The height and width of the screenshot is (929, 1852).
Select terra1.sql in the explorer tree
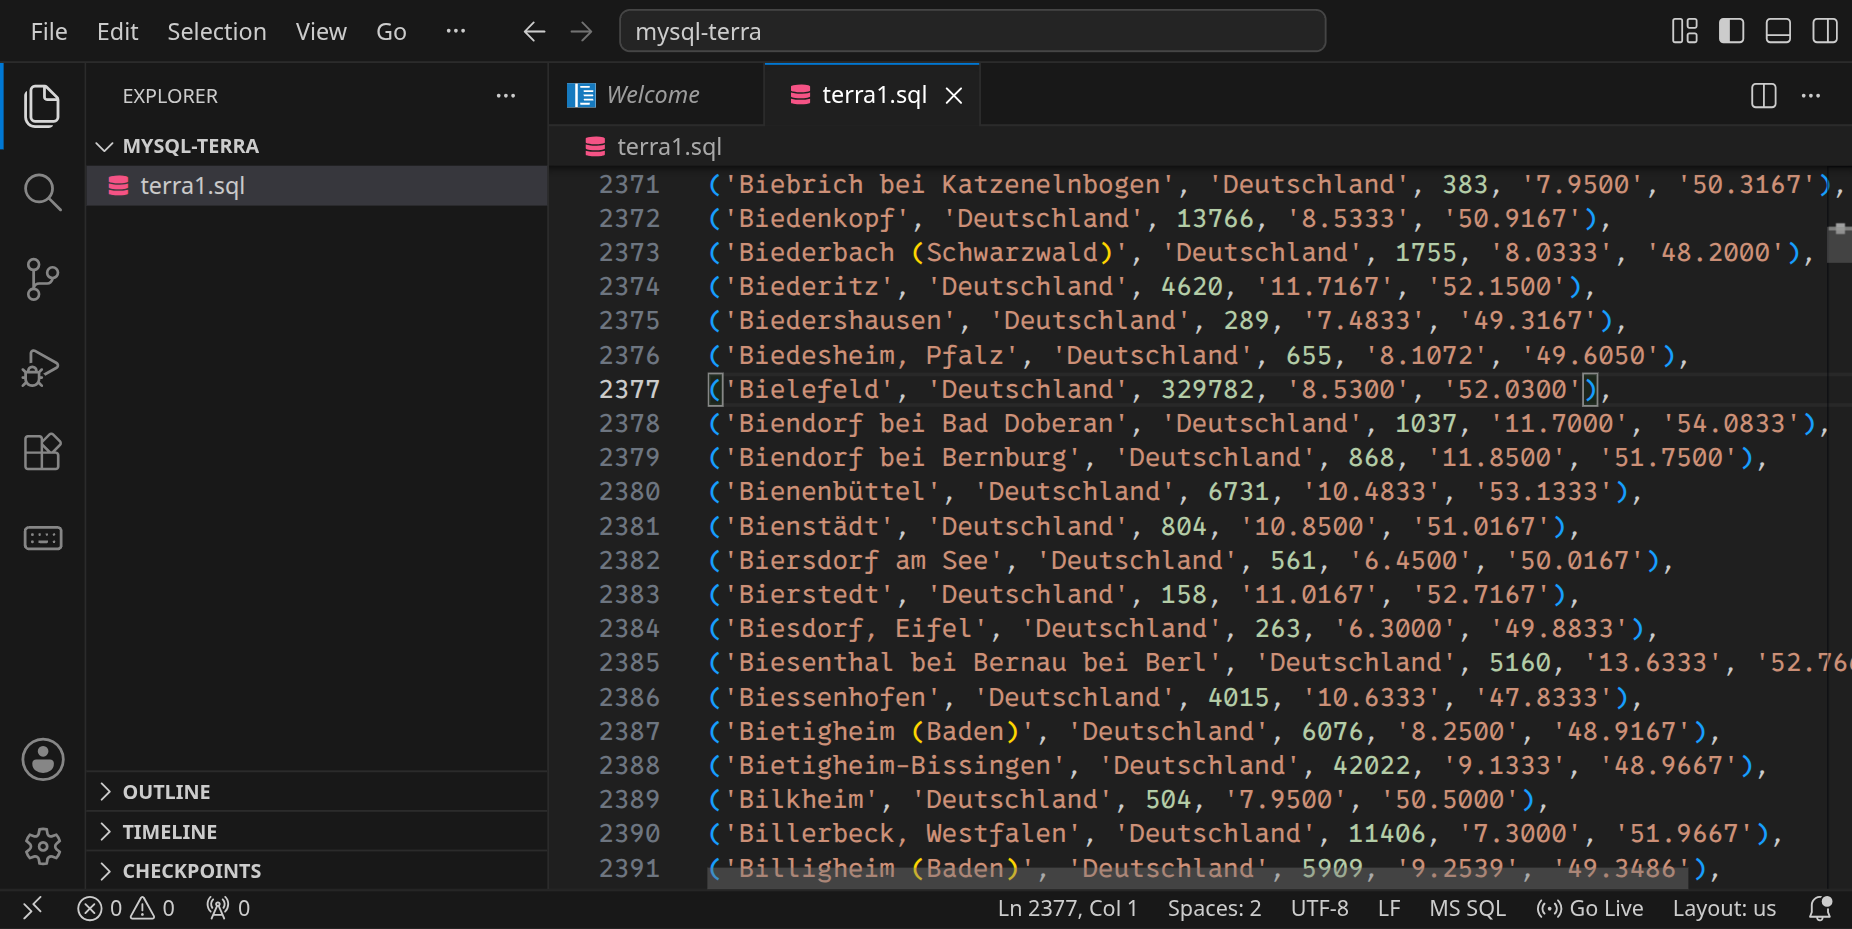(x=317, y=186)
